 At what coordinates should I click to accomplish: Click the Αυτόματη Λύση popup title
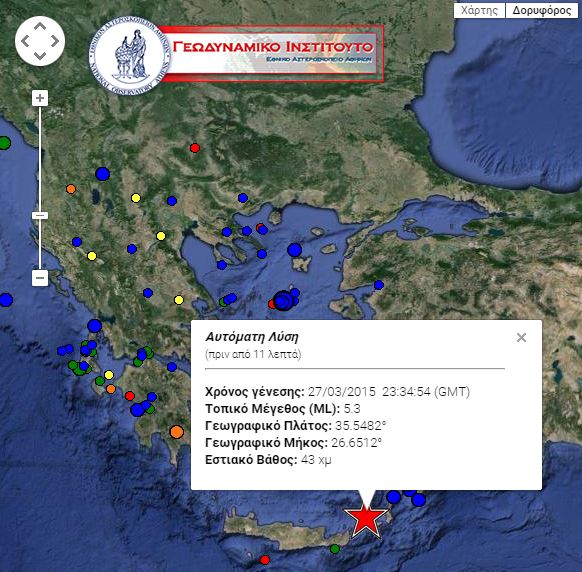click(x=252, y=337)
